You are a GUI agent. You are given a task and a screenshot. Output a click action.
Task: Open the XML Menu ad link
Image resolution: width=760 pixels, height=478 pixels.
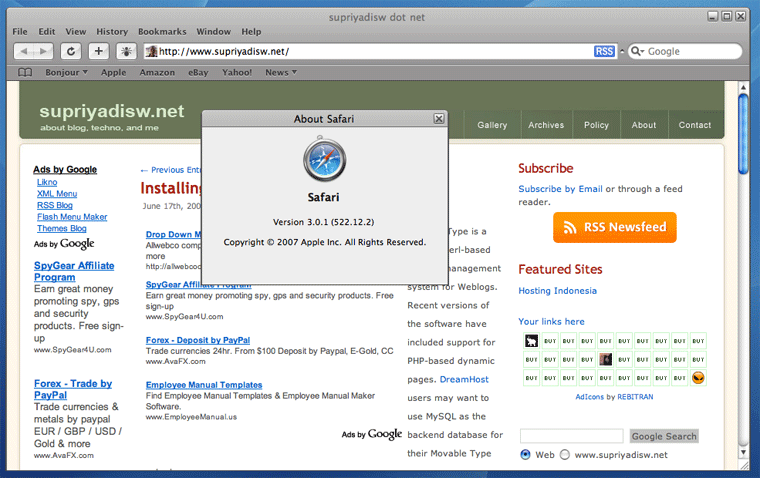(57, 194)
